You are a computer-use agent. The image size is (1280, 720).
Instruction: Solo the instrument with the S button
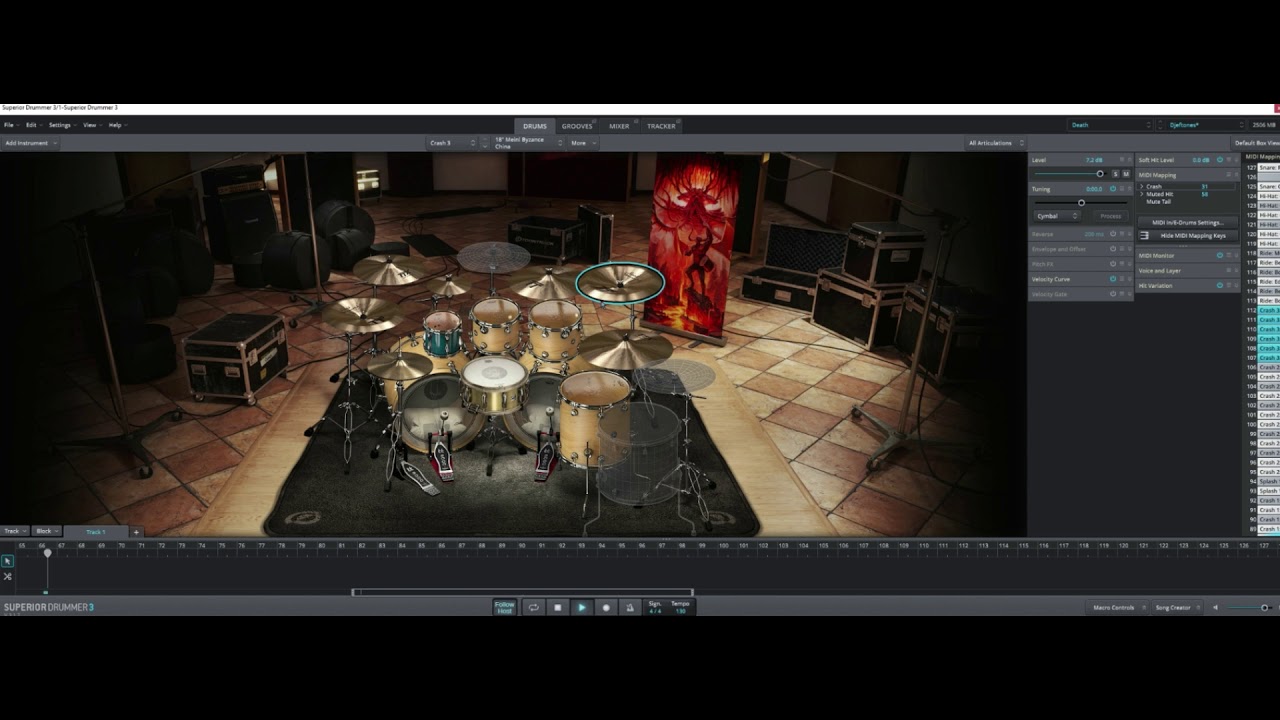coord(1116,174)
